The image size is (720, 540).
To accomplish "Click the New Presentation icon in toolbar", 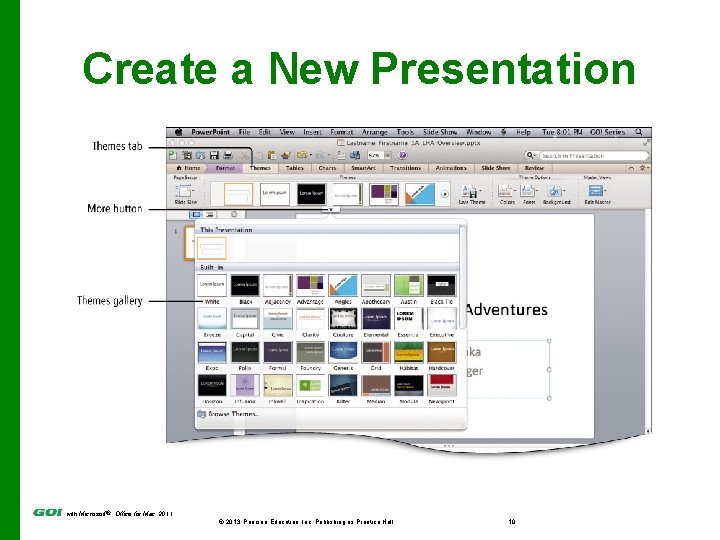I will [x=173, y=156].
